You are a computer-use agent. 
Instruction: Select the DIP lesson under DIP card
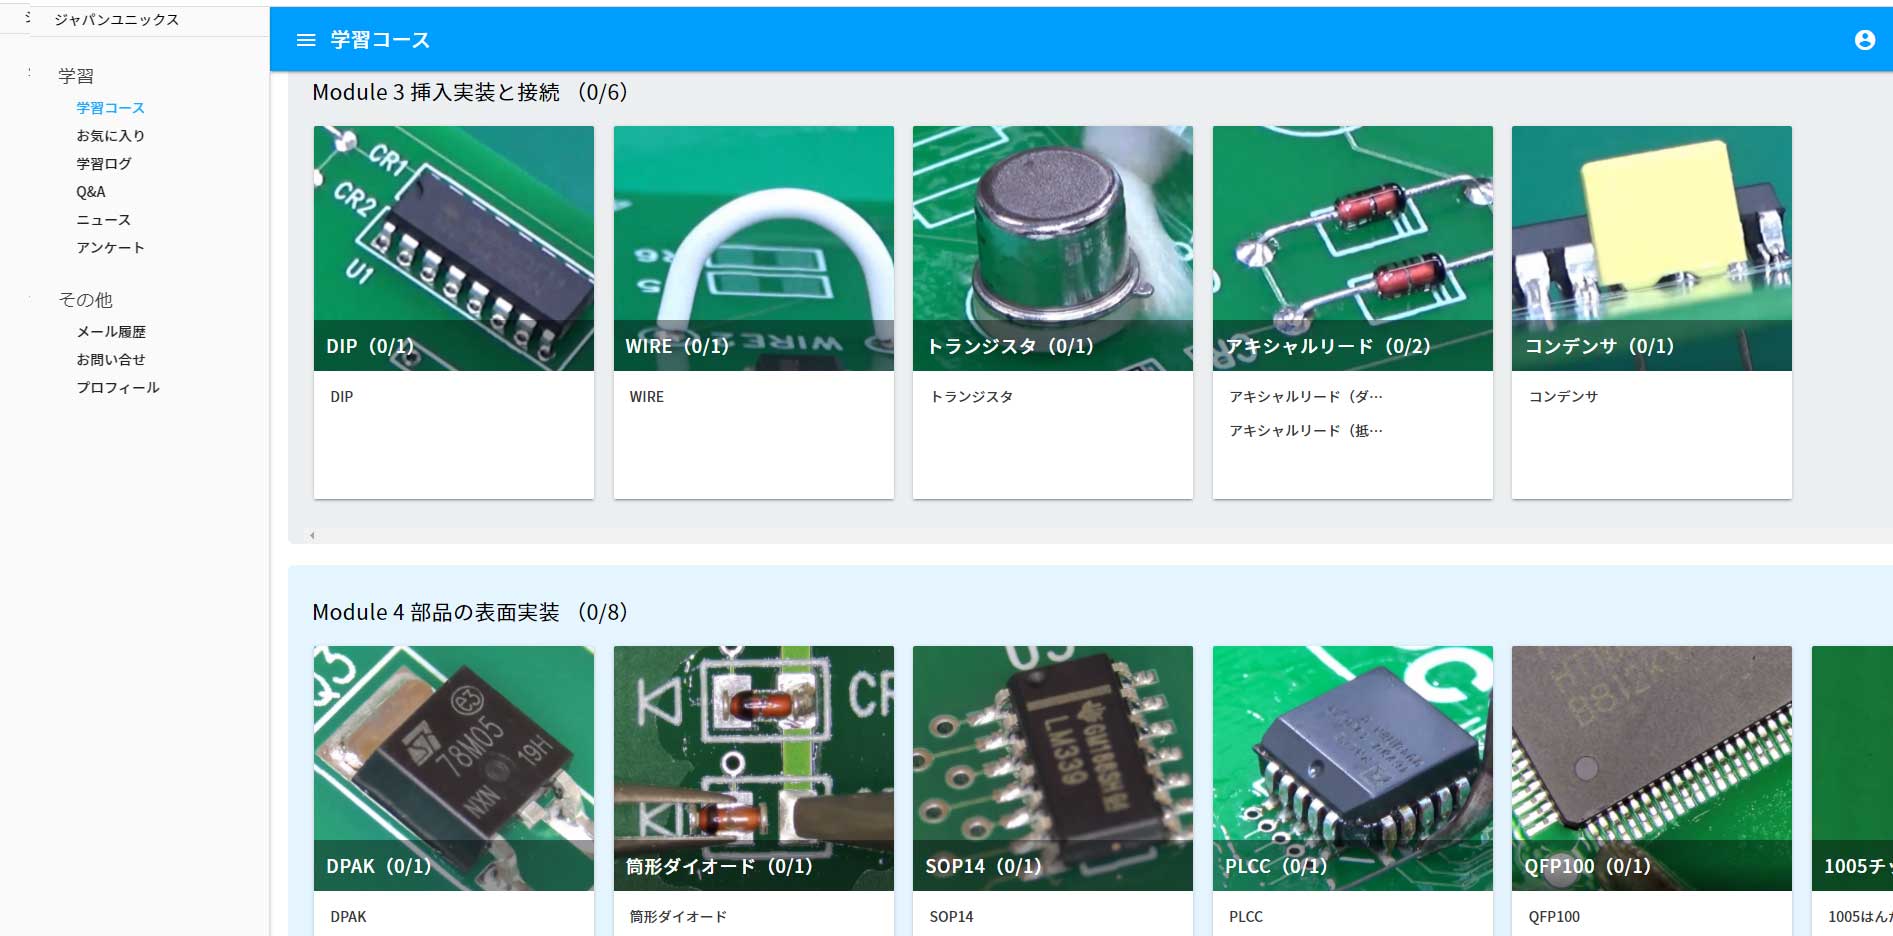pos(342,397)
